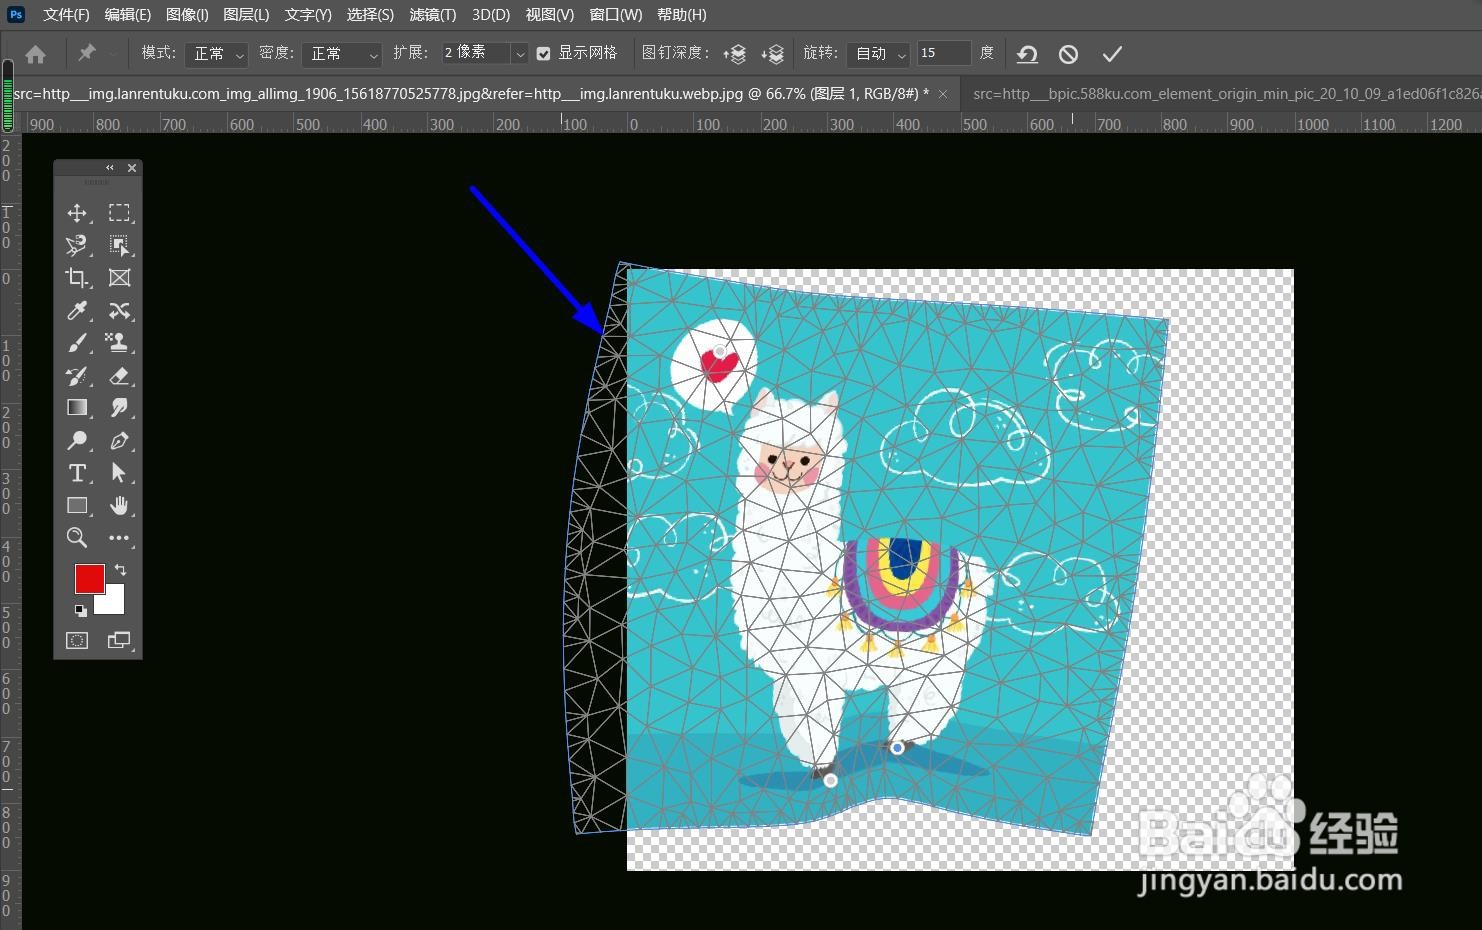
Task: Close the lanrentuku document tab
Action: pos(943,94)
